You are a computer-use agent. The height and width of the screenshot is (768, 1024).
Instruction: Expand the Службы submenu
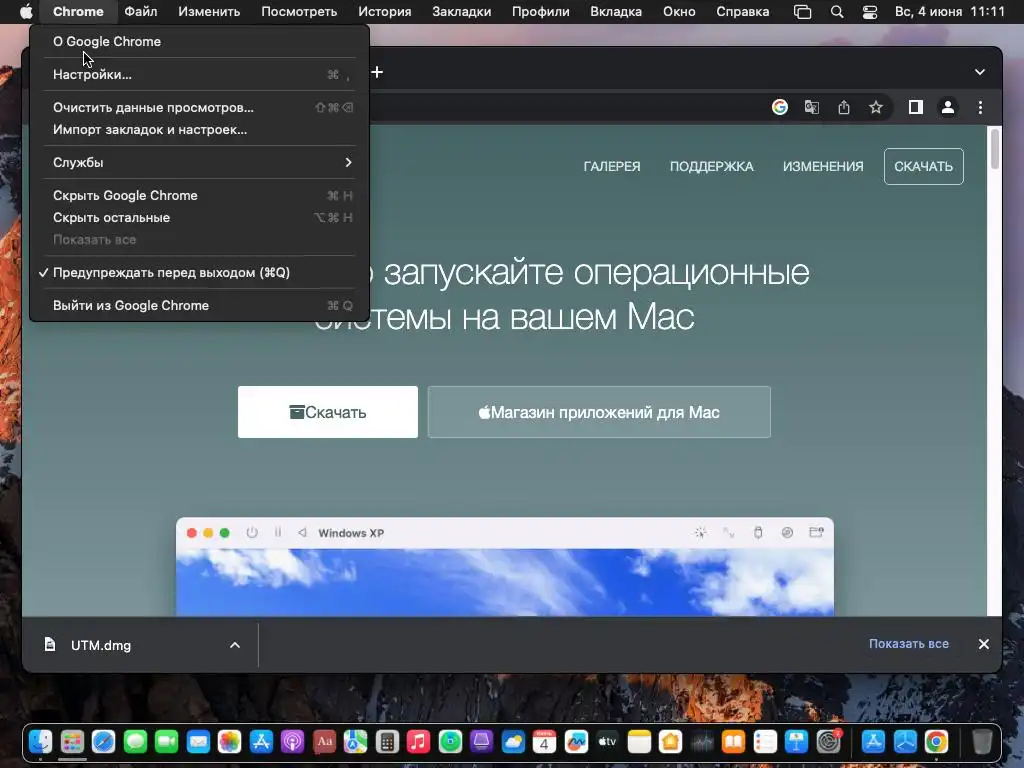[x=199, y=162]
